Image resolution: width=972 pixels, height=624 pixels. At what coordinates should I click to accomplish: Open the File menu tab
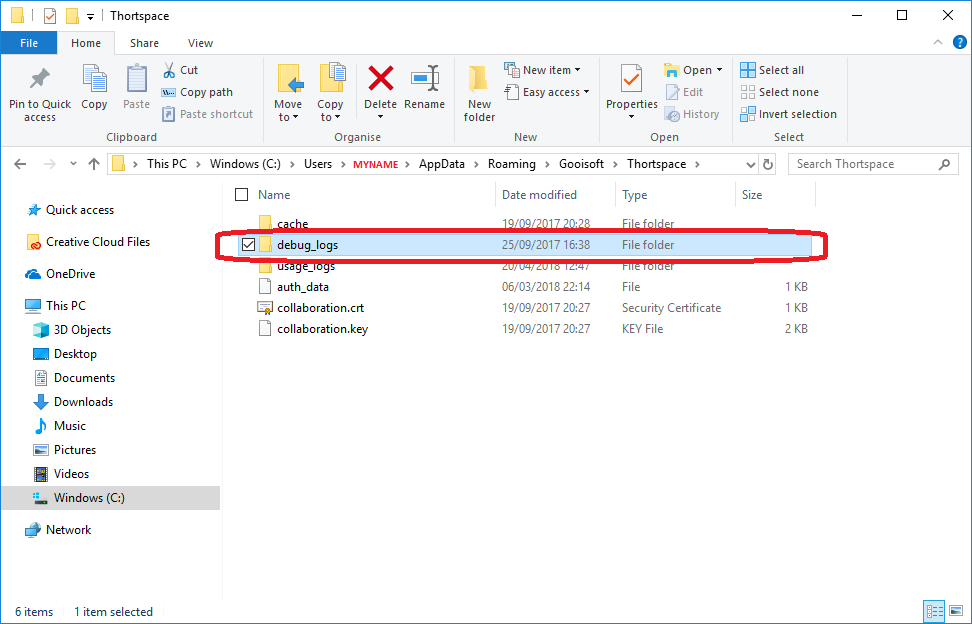click(x=29, y=43)
